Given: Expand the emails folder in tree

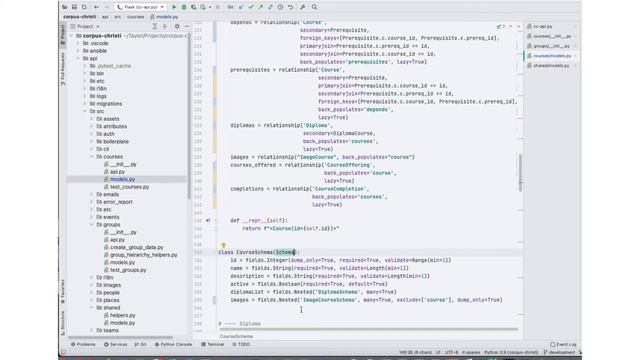Looking at the screenshot, I should [x=92, y=194].
